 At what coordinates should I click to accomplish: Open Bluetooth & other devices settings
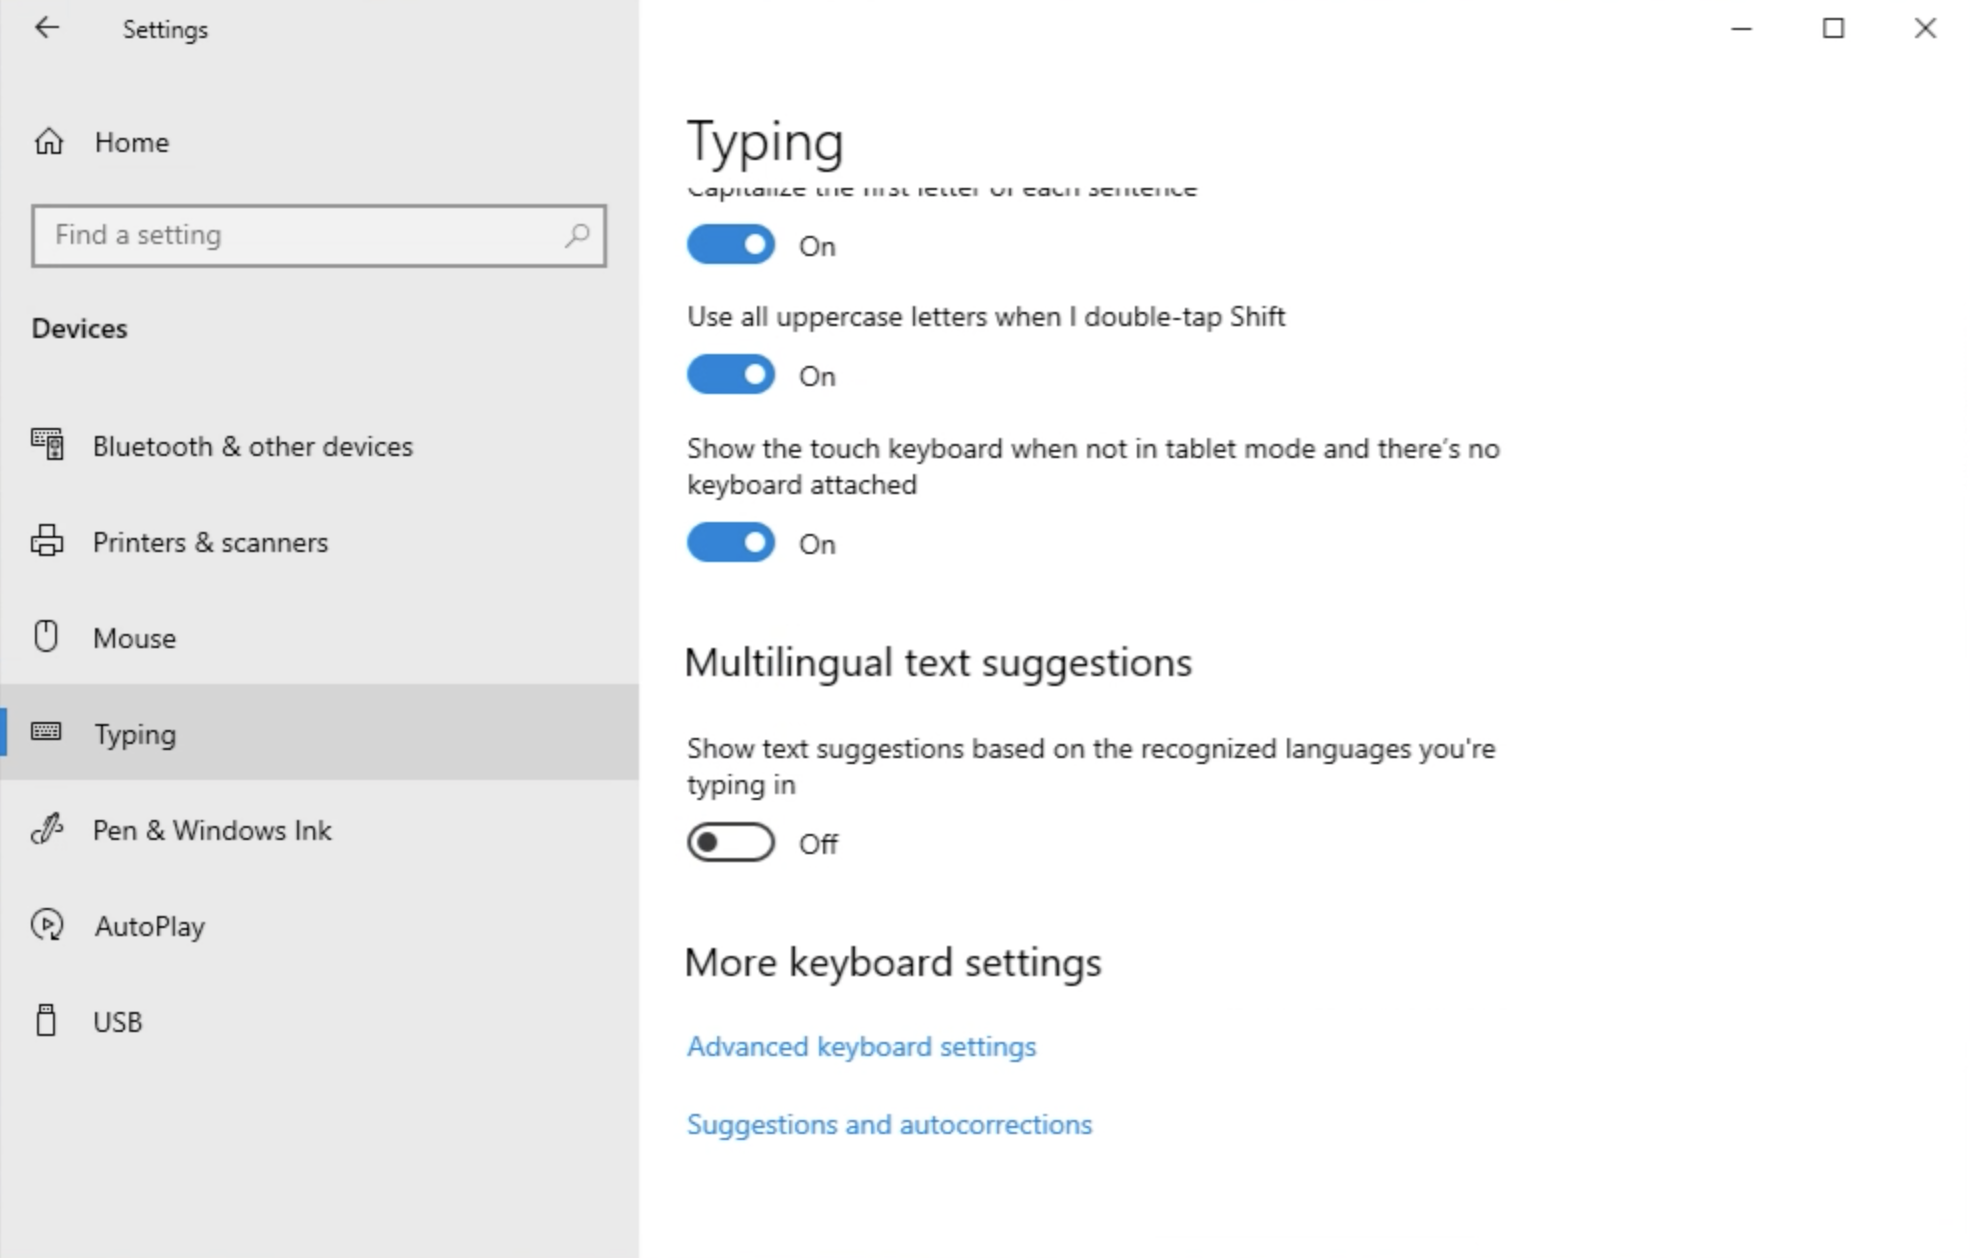46,446
